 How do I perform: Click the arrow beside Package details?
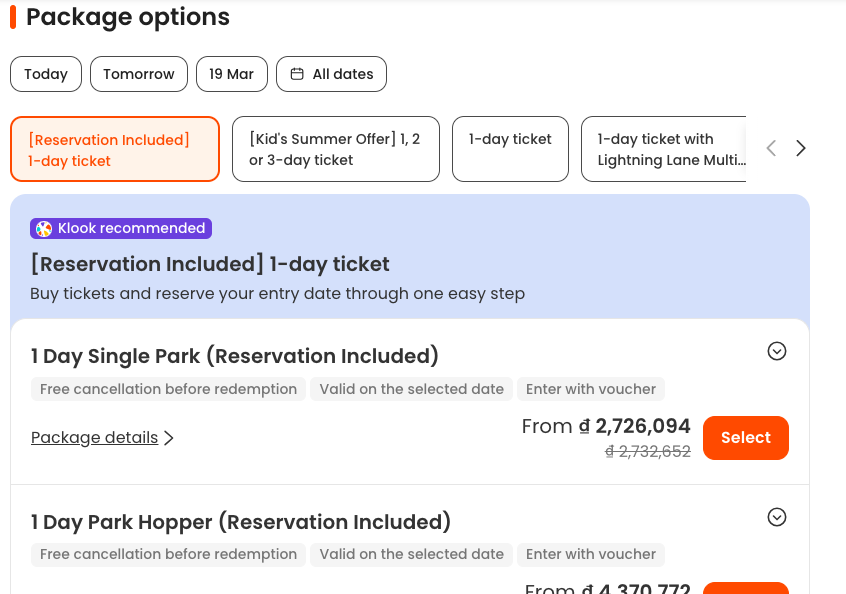pyautogui.click(x=169, y=438)
